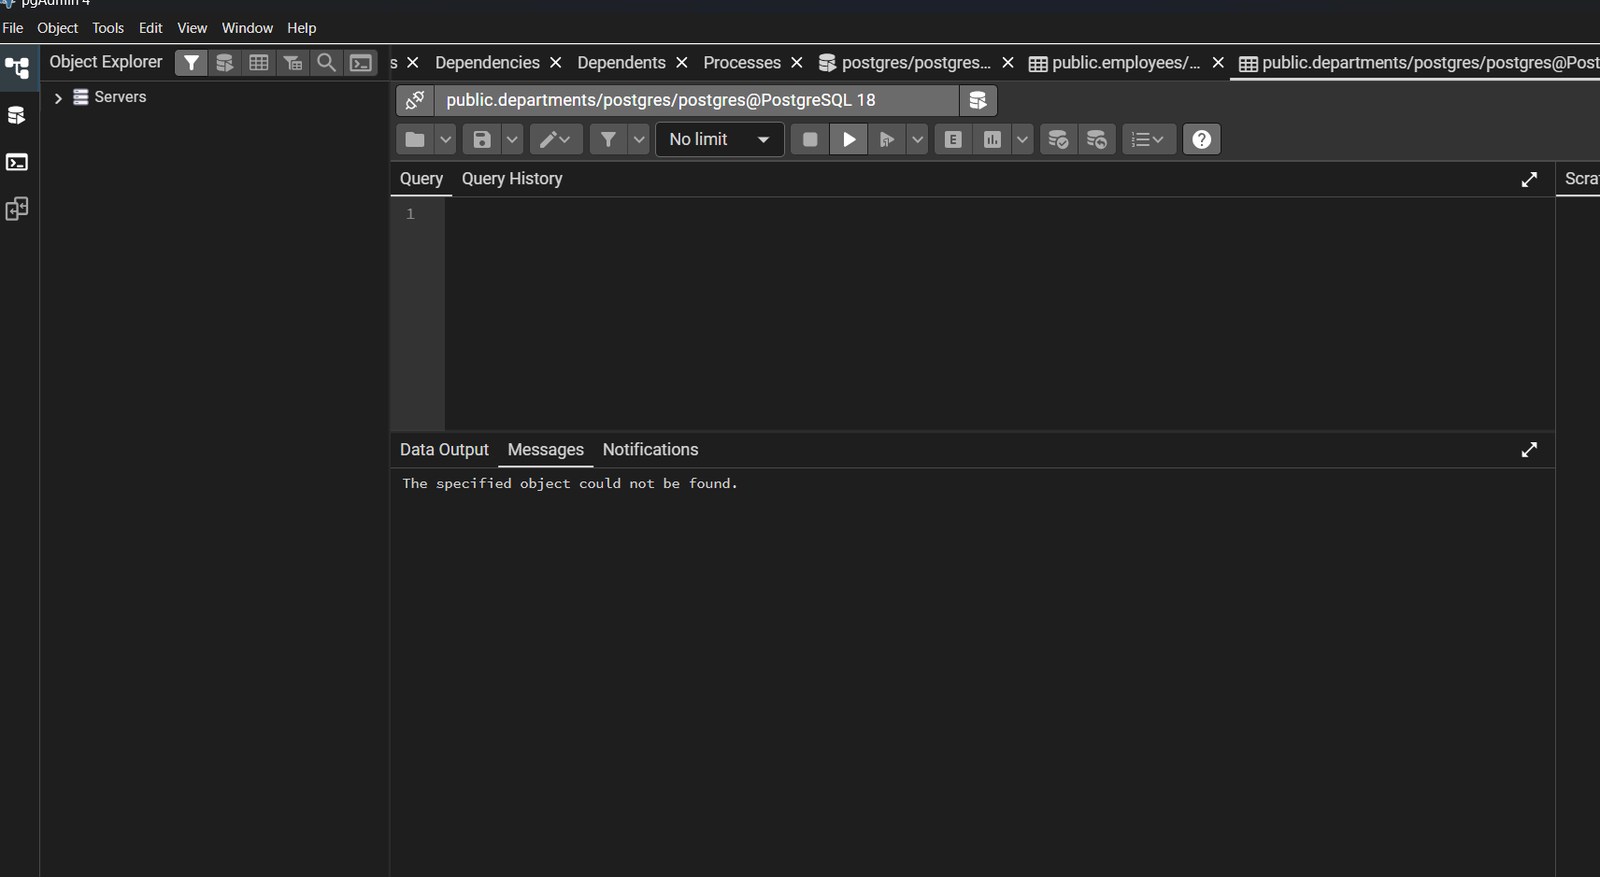
Task: Open PSQL Tool from Object Explorer toolbar
Action: point(361,63)
